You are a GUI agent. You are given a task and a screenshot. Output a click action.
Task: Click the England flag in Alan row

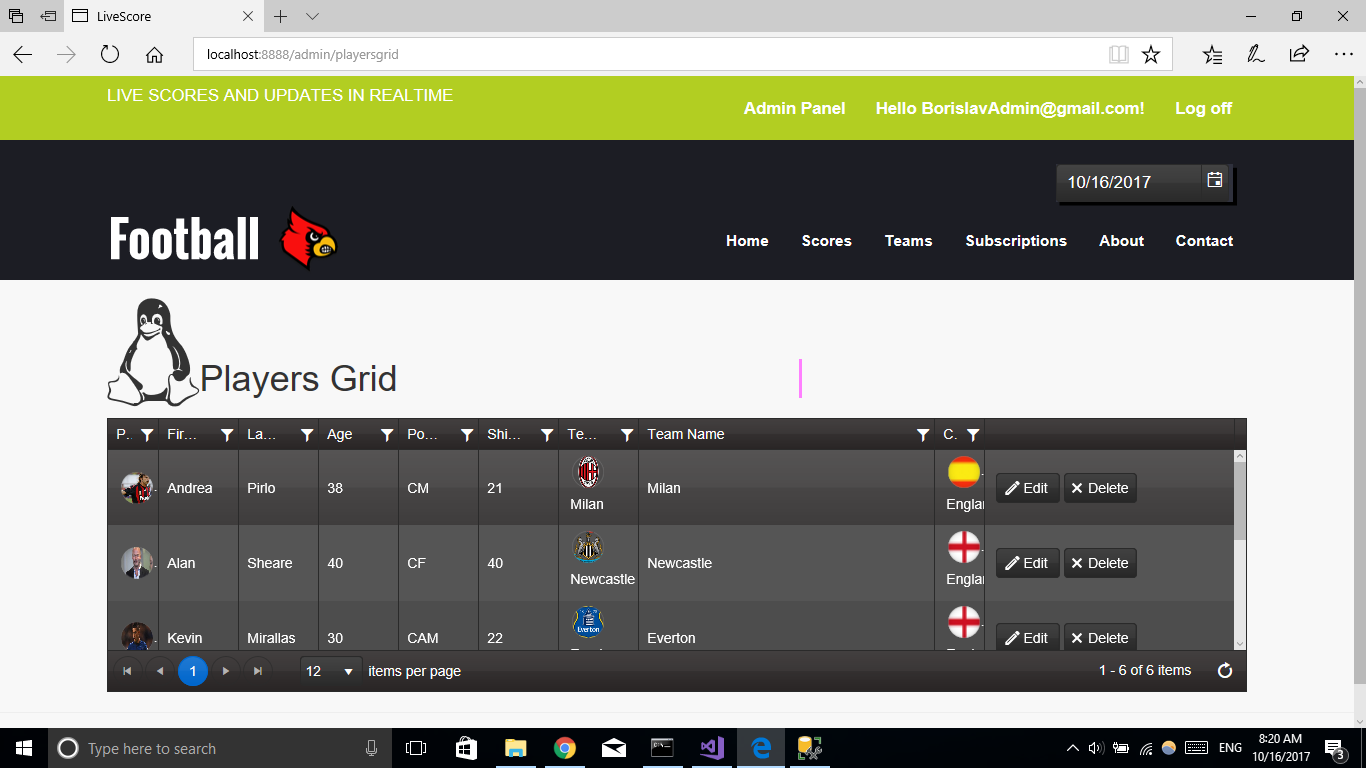[x=964, y=547]
